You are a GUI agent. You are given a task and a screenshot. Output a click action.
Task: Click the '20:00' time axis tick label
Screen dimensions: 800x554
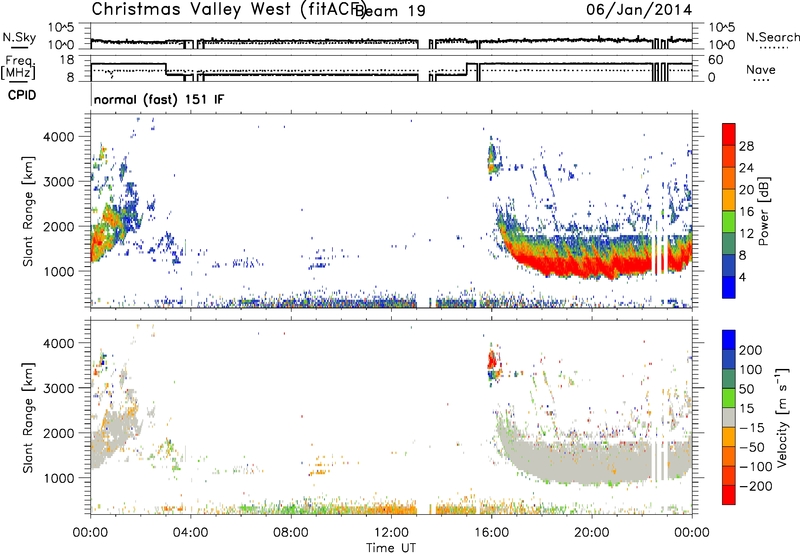coord(592,533)
